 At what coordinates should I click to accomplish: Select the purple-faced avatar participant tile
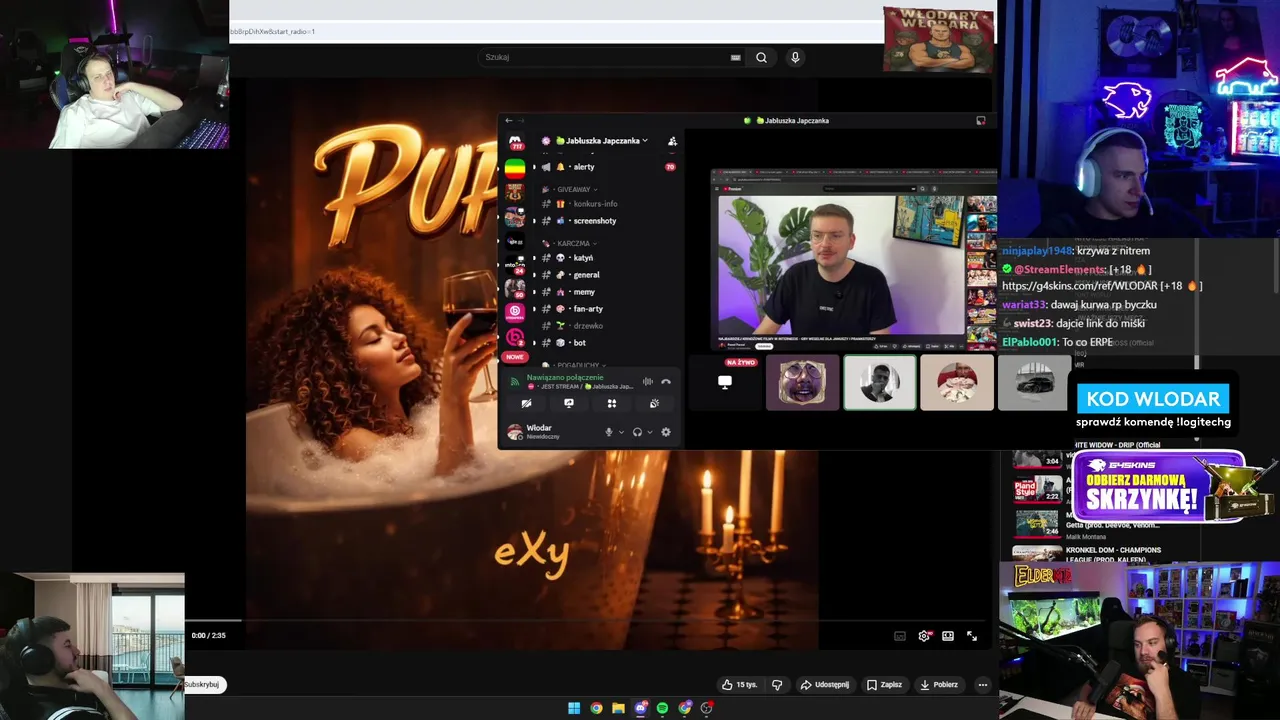[803, 382]
